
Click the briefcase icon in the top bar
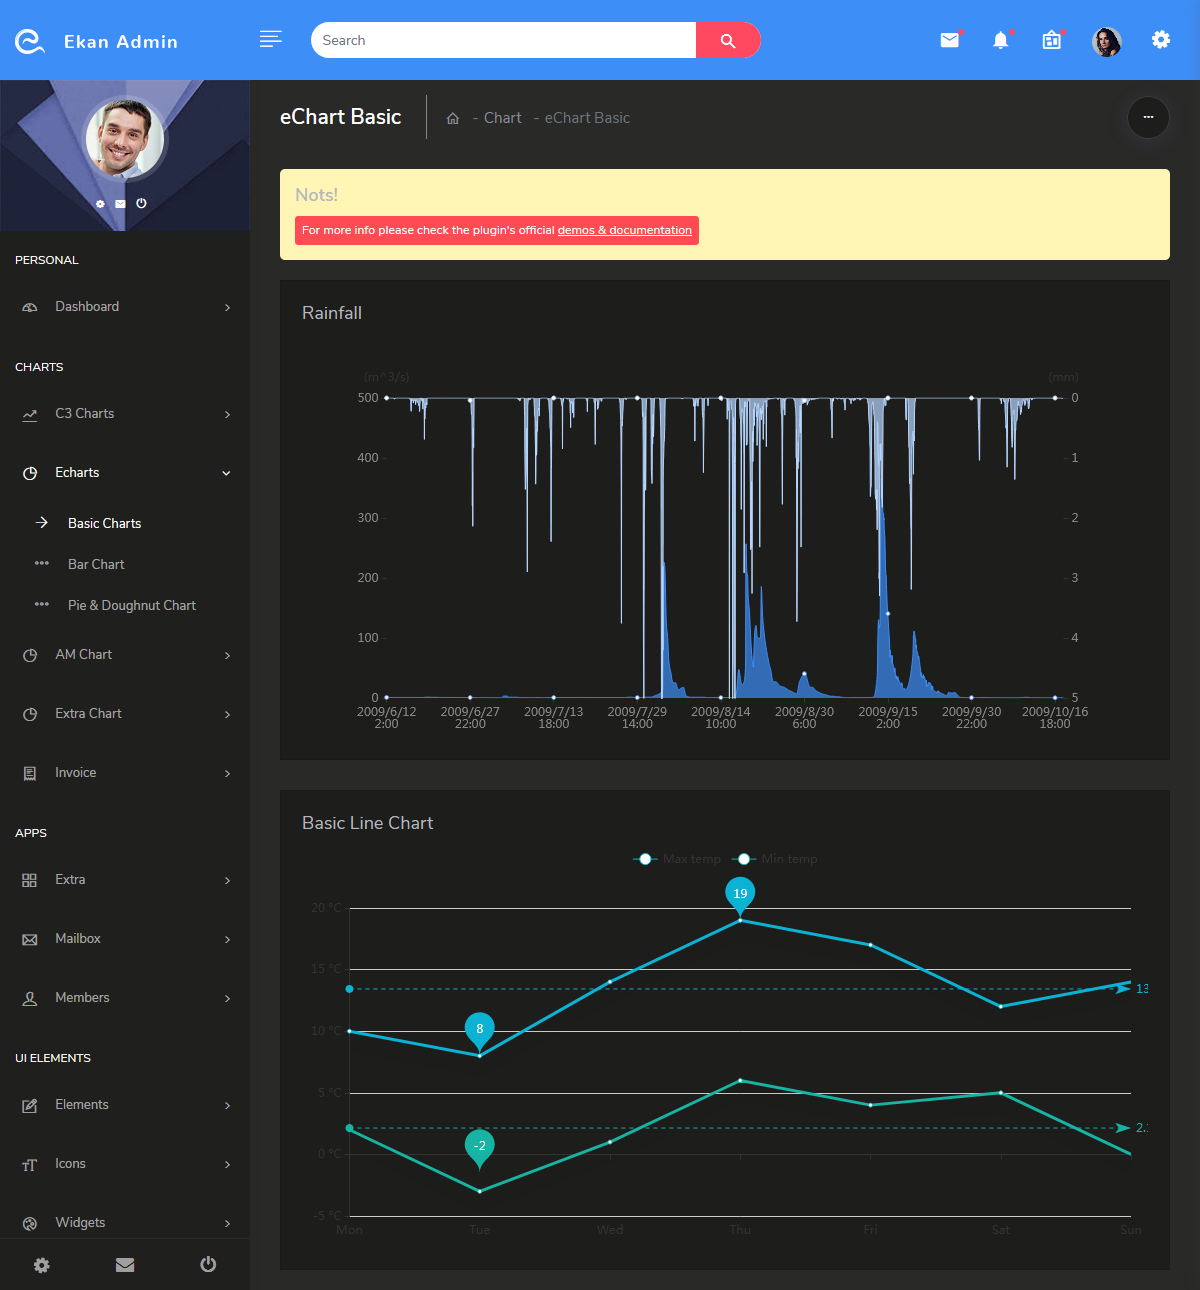point(1051,40)
